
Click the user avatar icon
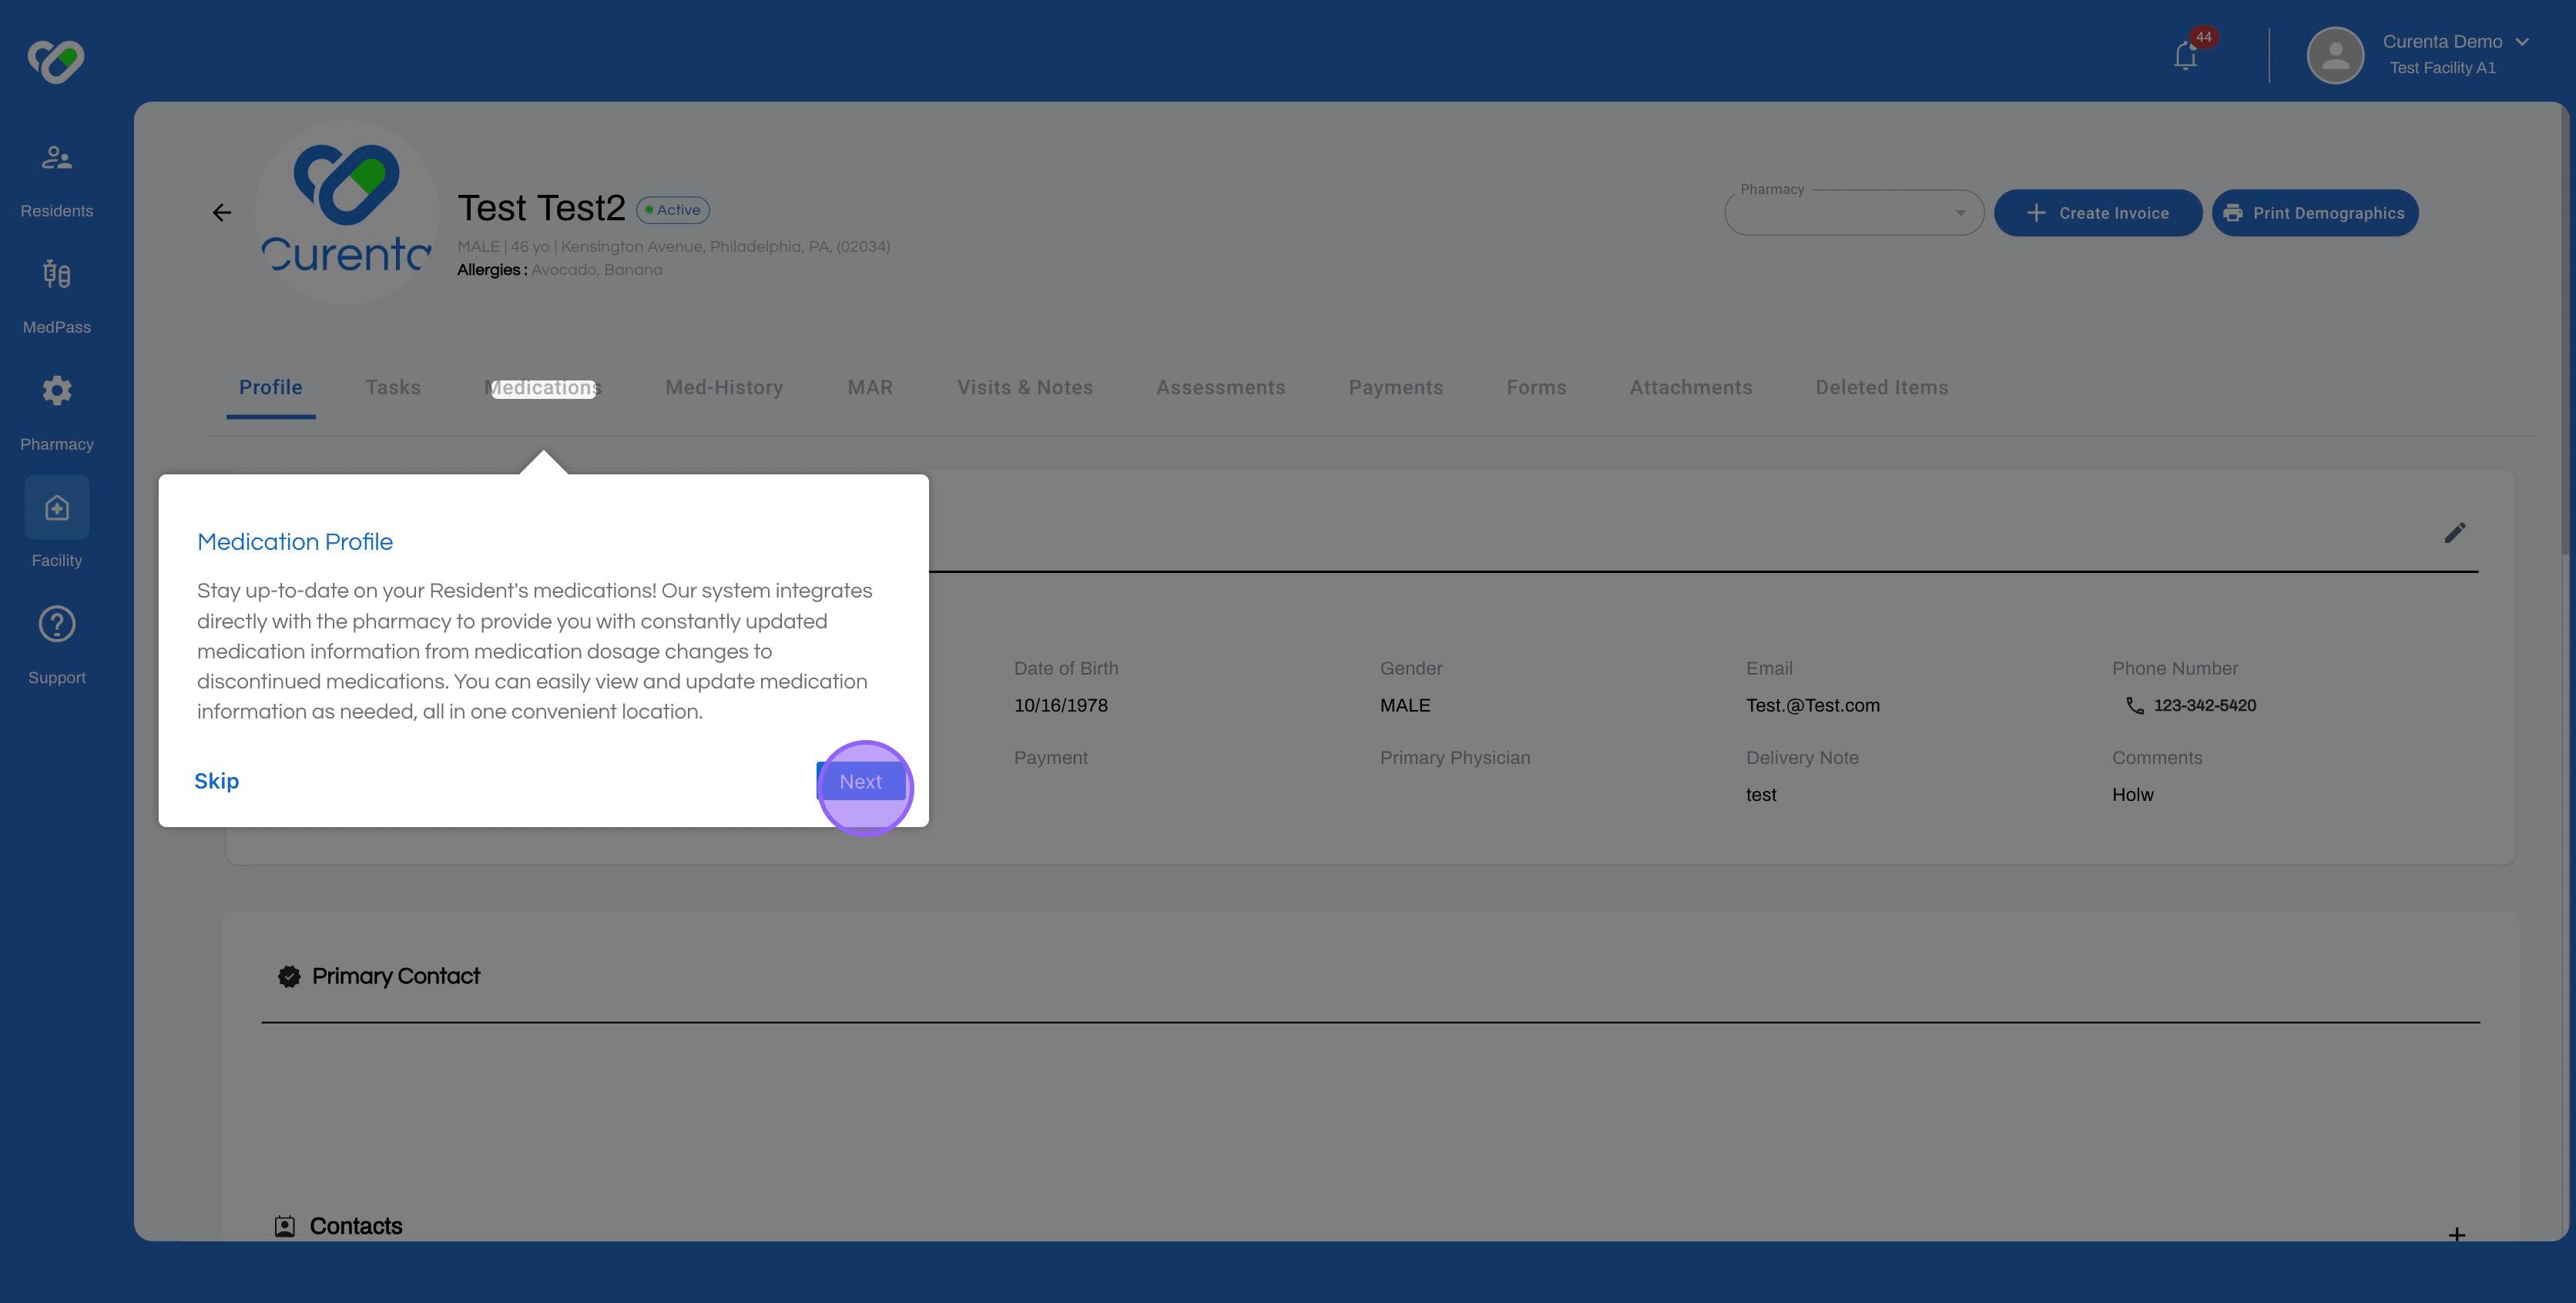pyautogui.click(x=2334, y=55)
